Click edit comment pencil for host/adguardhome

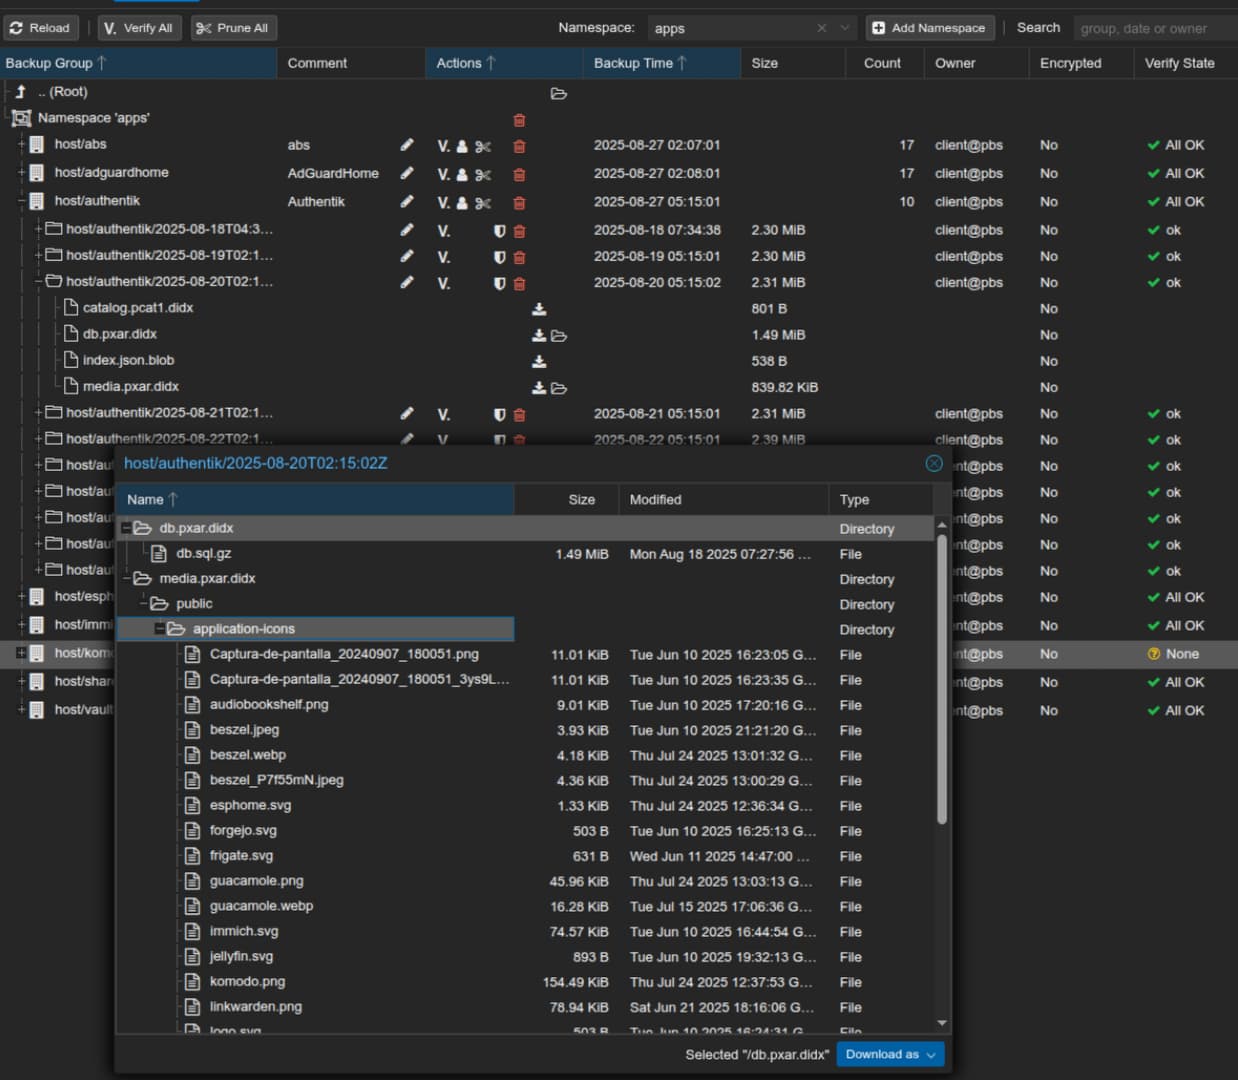407,173
